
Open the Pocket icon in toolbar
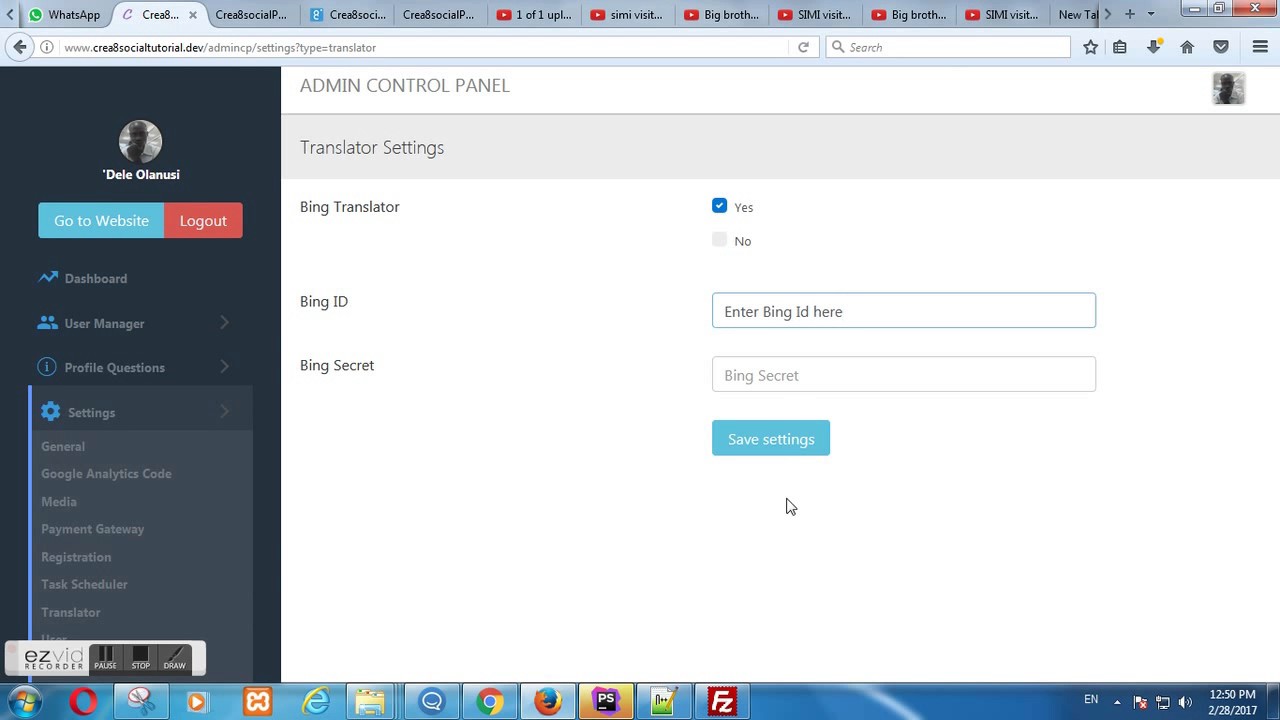point(1221,47)
